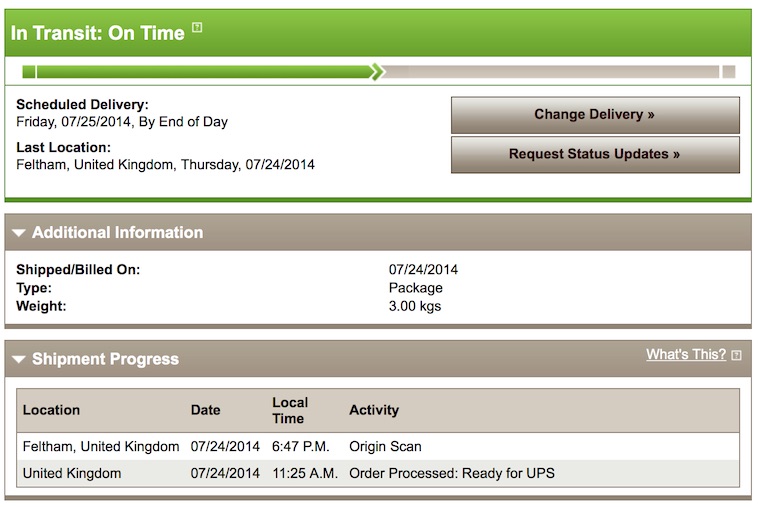This screenshot has width=760, height=507.
Task: Click the Change Delivery button
Action: (595, 115)
